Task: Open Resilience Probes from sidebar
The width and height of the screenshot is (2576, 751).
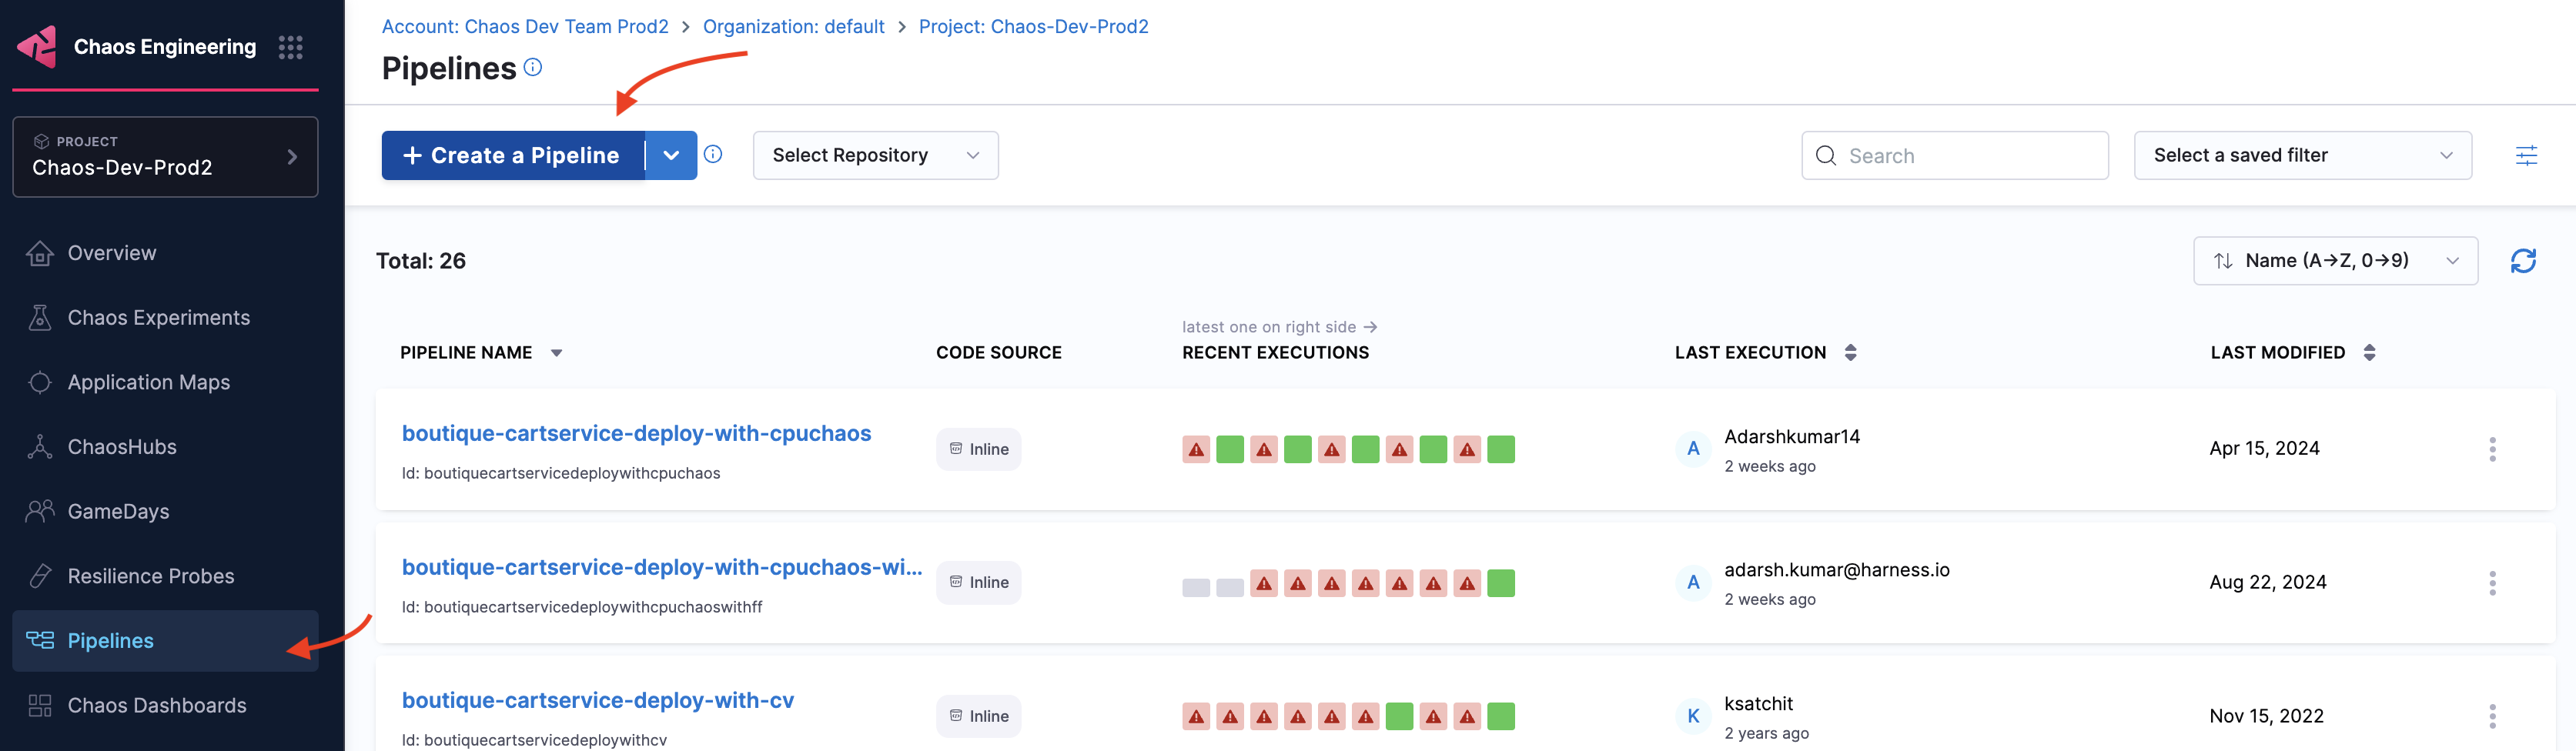Action: pos(150,576)
